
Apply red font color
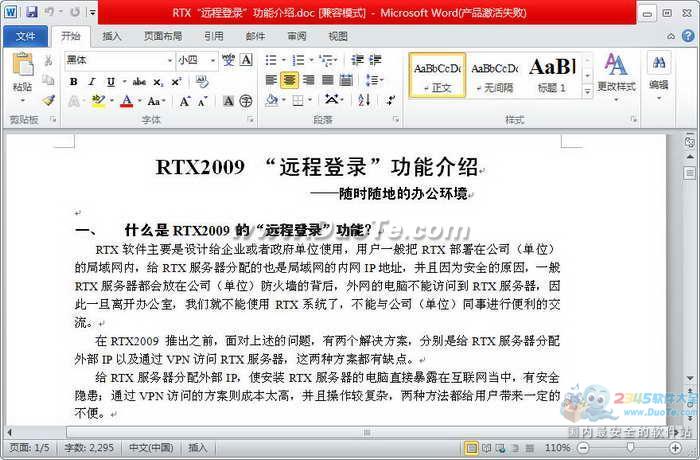[127, 101]
